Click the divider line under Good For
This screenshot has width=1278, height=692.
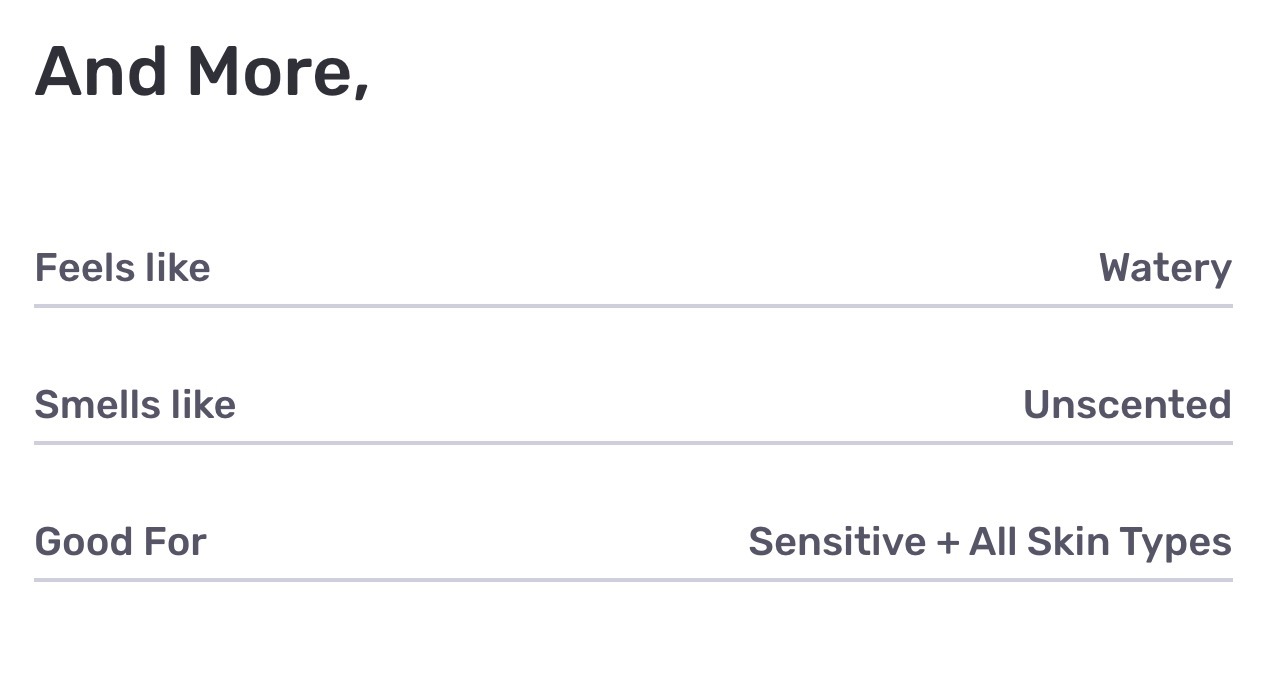[633, 579]
